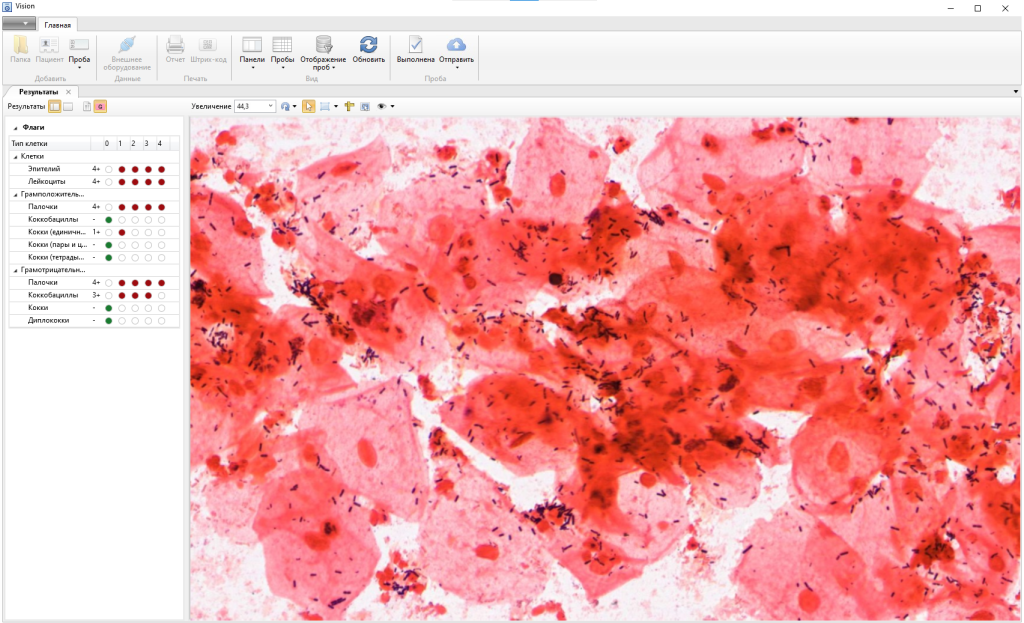Image resolution: width=1024 pixels, height=623 pixels.
Task: Collapse the Клетки tree group
Action: (15, 156)
